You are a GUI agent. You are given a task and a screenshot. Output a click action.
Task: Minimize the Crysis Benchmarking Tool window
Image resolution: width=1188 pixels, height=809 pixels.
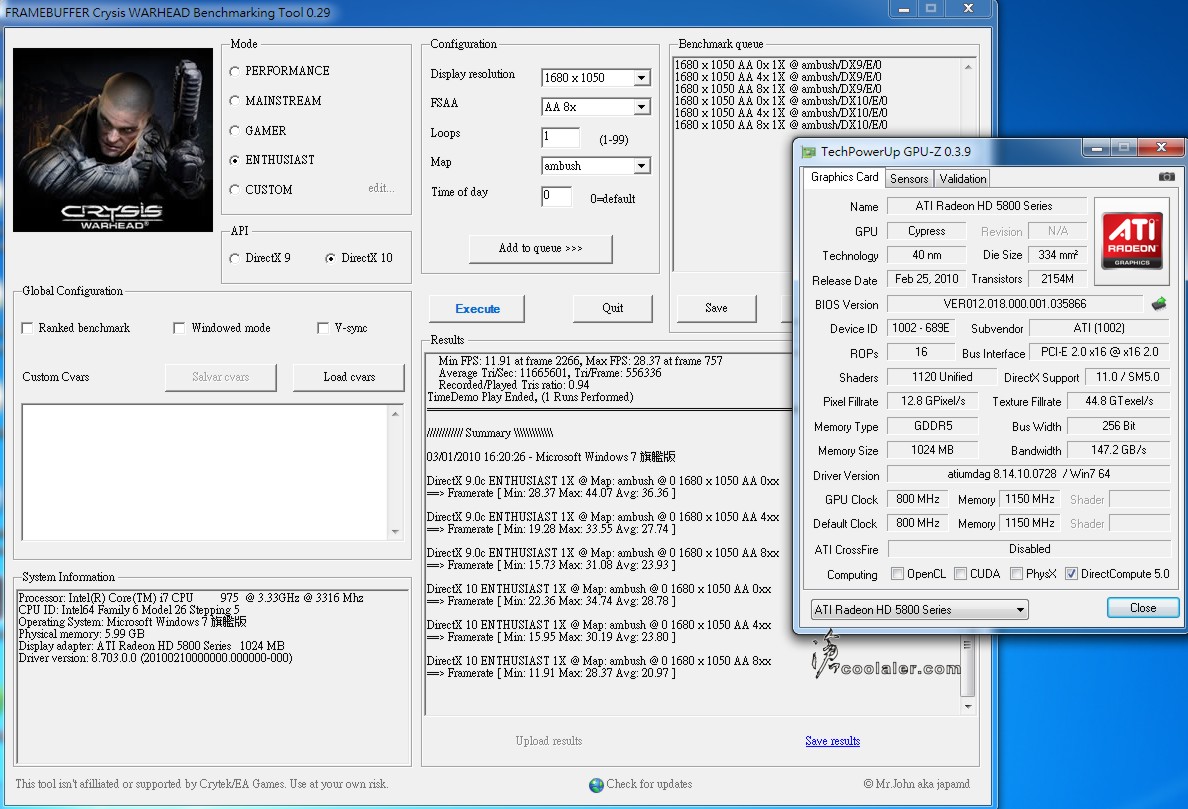(903, 9)
